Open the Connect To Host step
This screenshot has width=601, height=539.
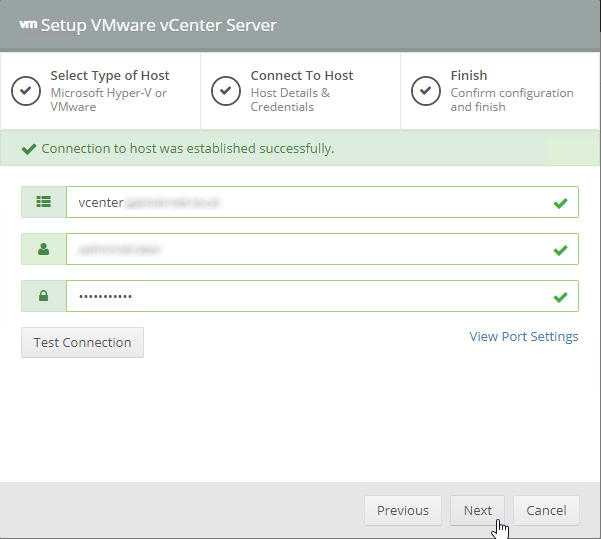[300, 91]
